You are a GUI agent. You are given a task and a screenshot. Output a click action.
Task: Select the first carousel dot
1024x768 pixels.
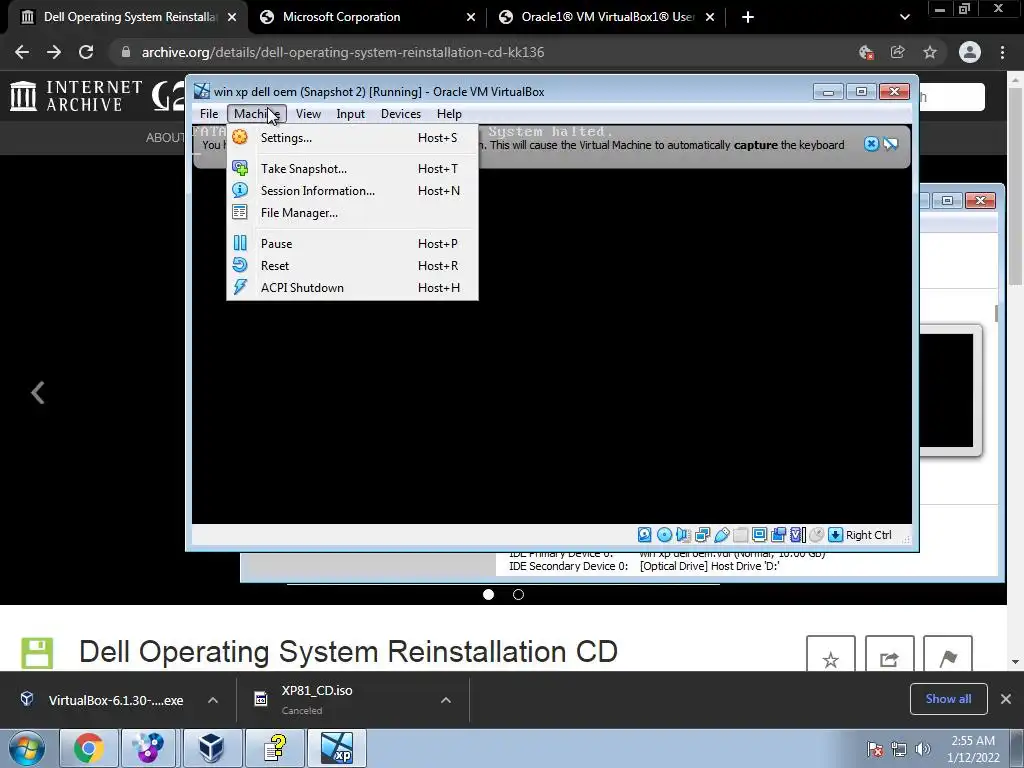click(x=488, y=594)
